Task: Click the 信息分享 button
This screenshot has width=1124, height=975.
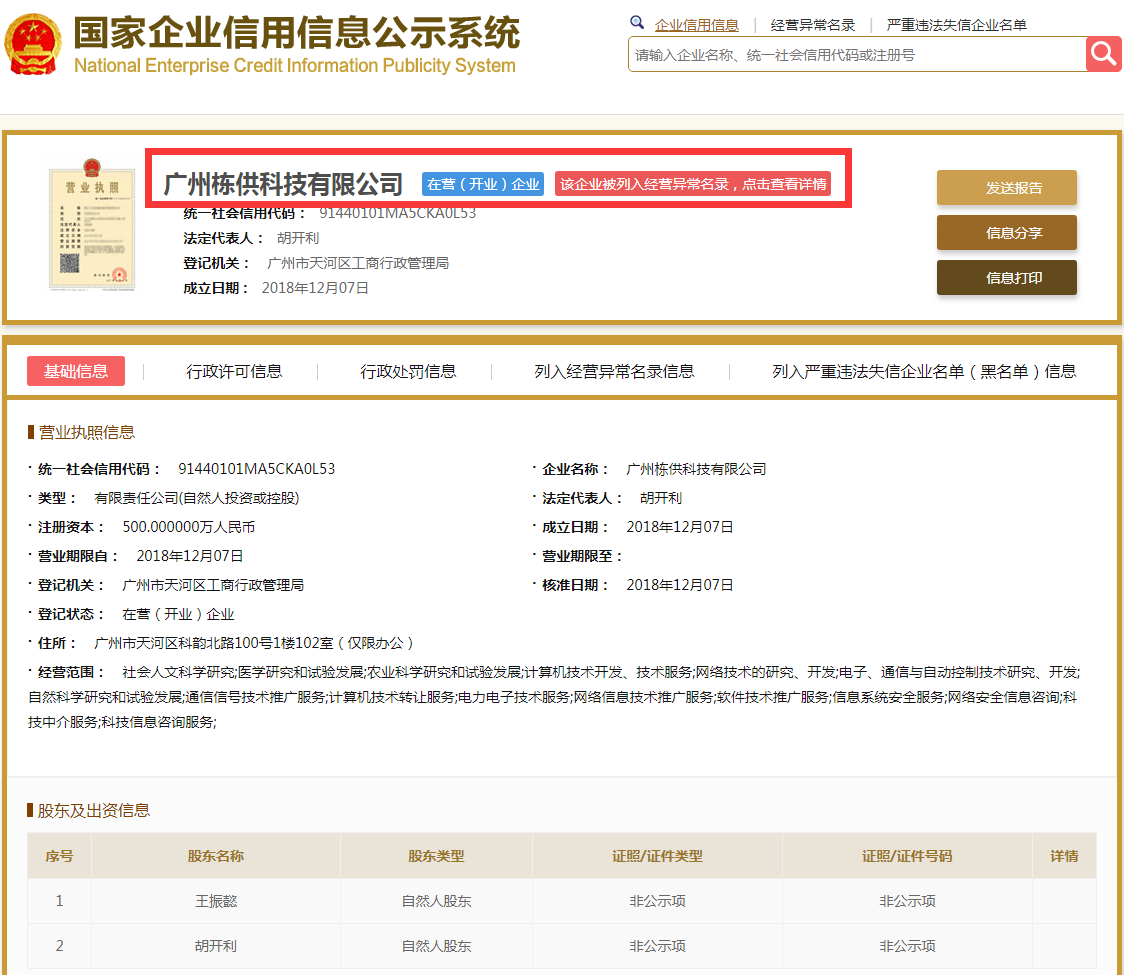Action: pyautogui.click(x=1006, y=233)
